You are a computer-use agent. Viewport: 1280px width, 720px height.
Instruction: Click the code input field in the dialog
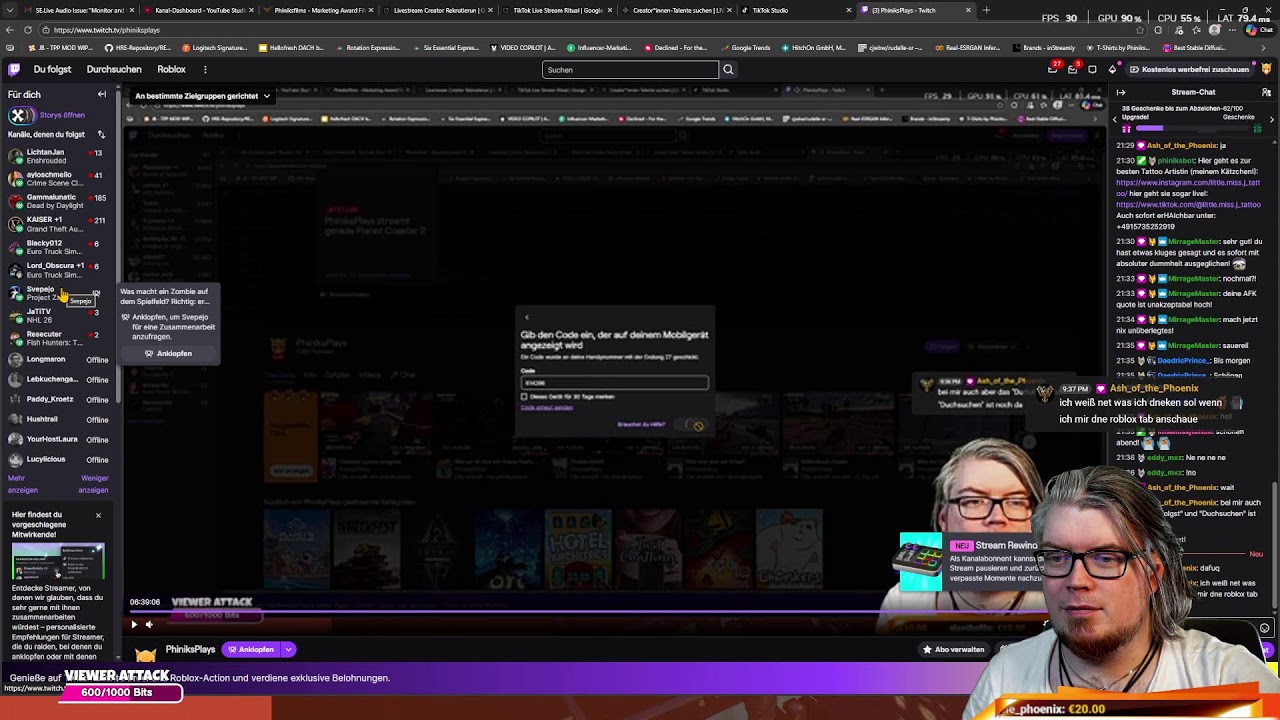click(x=615, y=382)
